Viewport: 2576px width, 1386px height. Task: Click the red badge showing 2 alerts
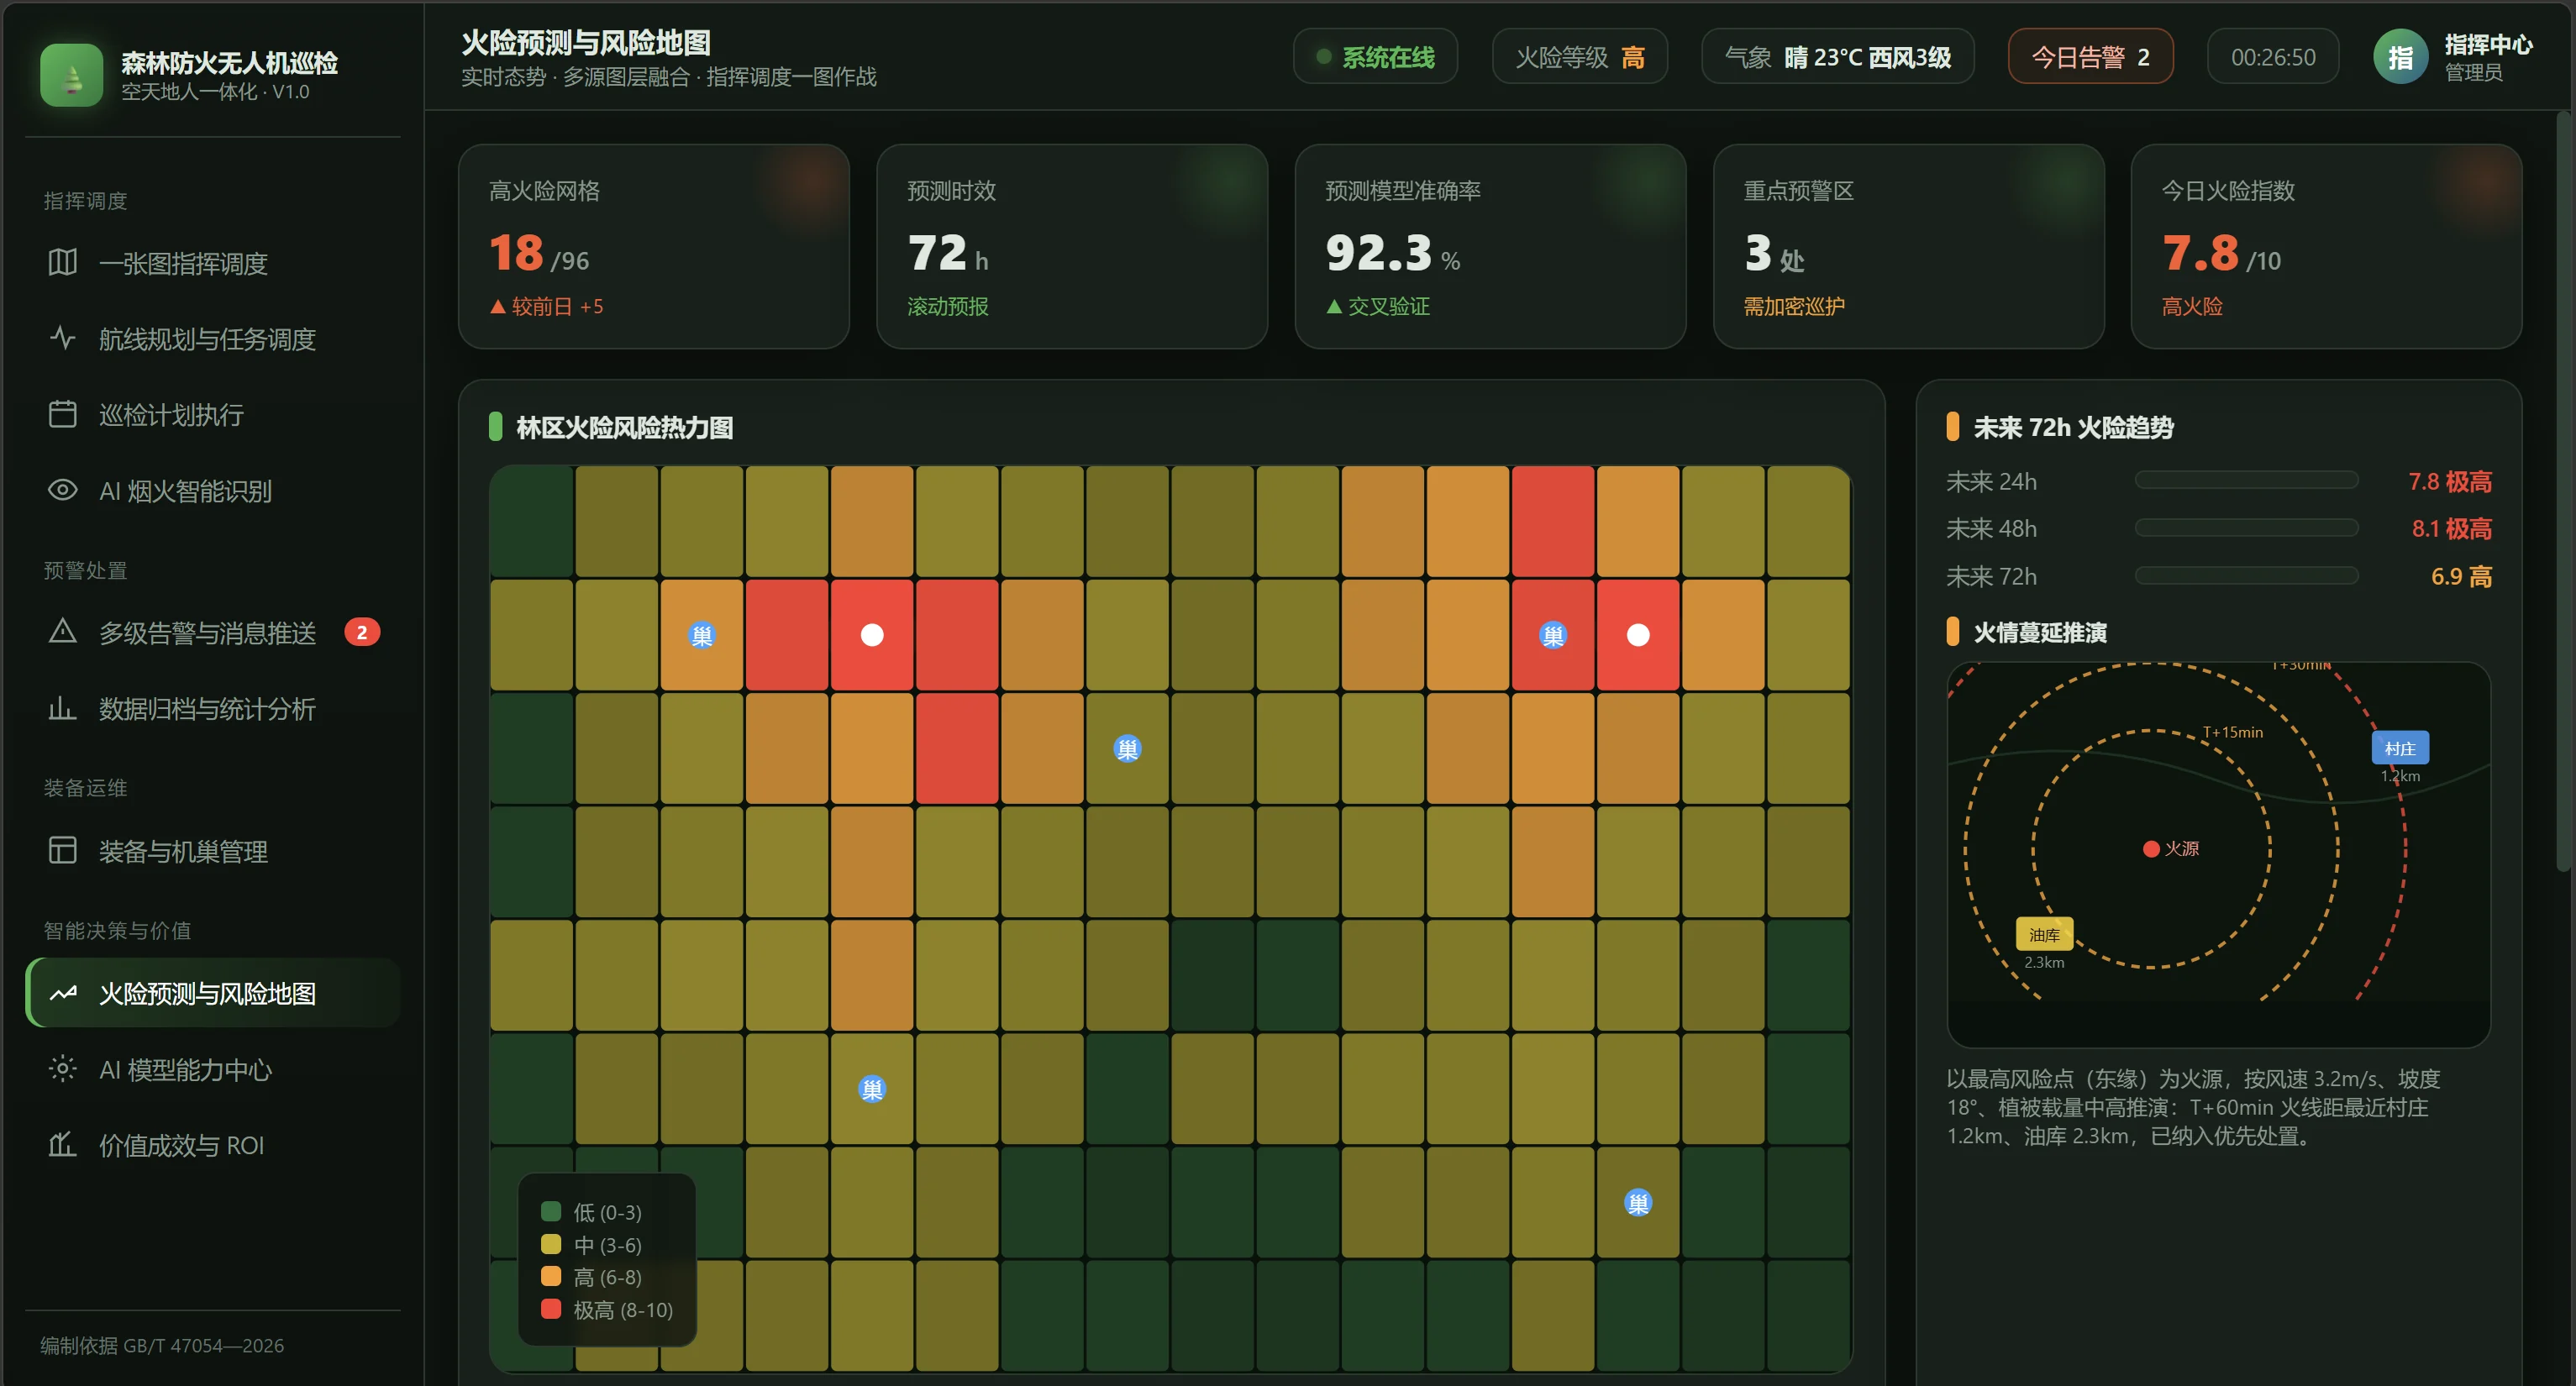(362, 632)
